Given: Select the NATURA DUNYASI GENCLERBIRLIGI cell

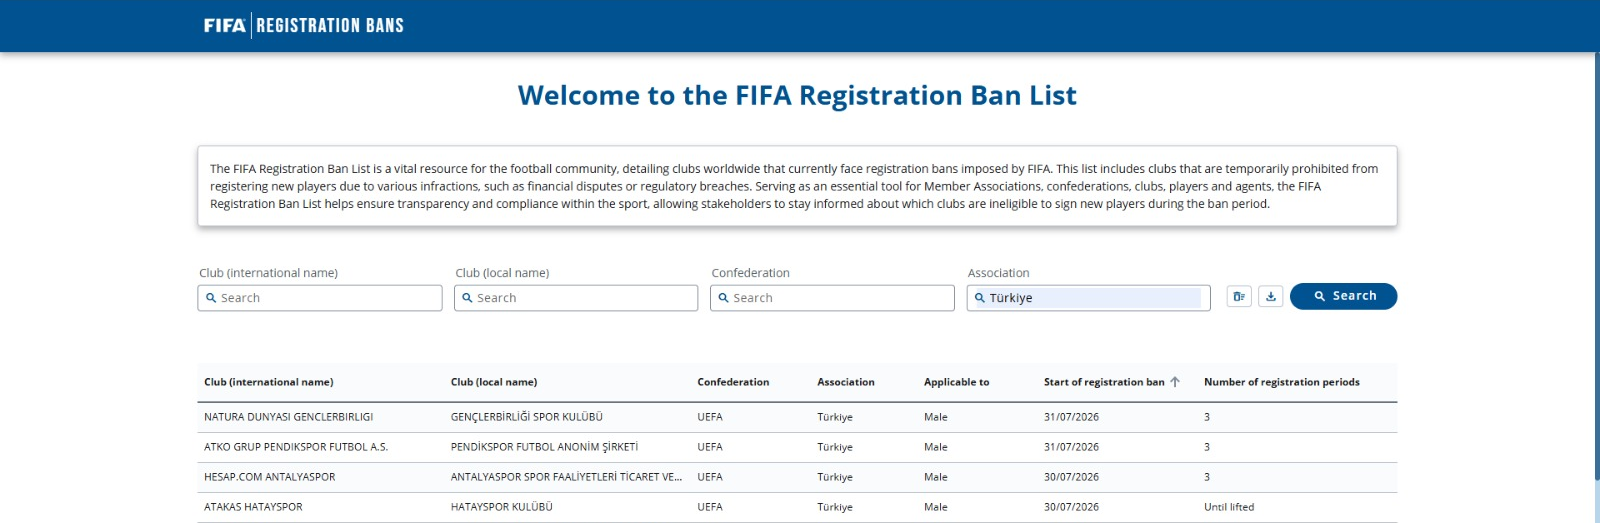Looking at the screenshot, I should click(x=289, y=417).
